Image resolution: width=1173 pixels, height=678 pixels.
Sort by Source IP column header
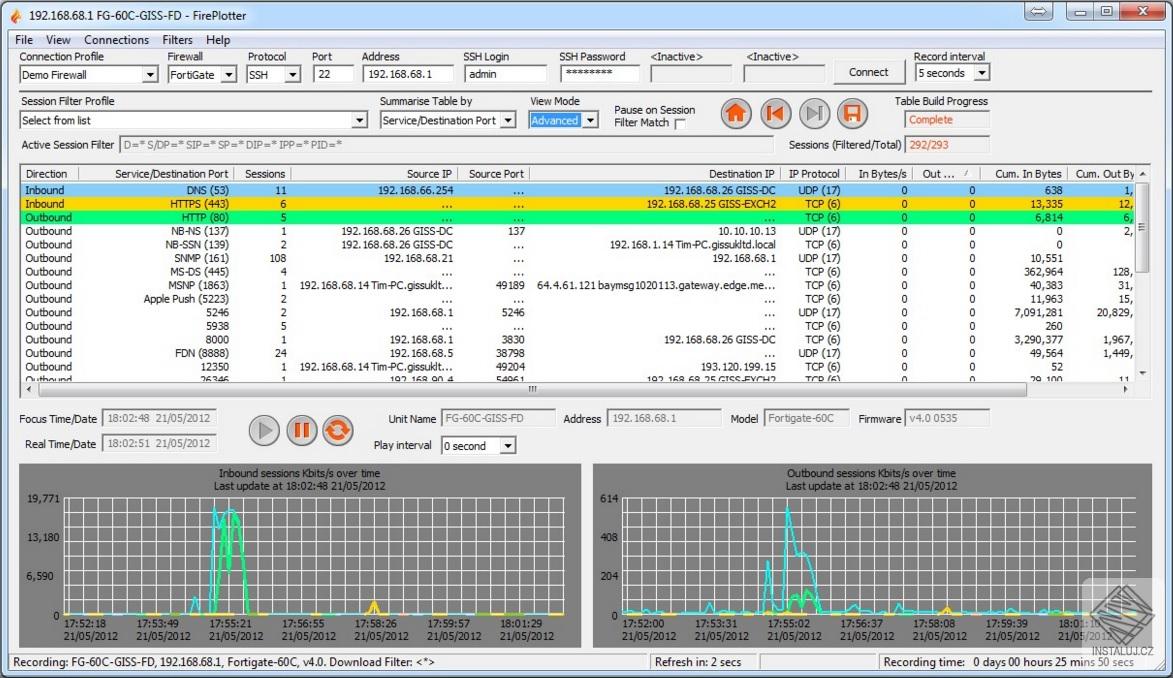pyautogui.click(x=374, y=174)
